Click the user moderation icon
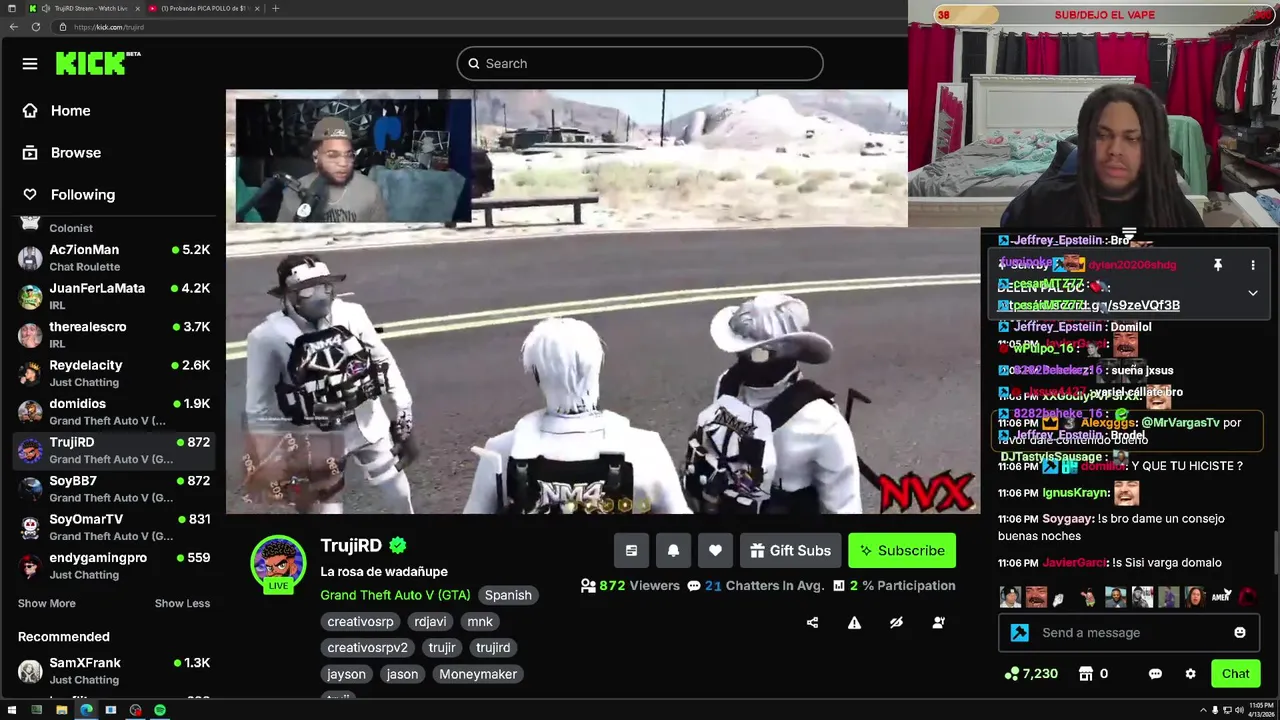Screen dimensions: 1280x720 coord(938,622)
